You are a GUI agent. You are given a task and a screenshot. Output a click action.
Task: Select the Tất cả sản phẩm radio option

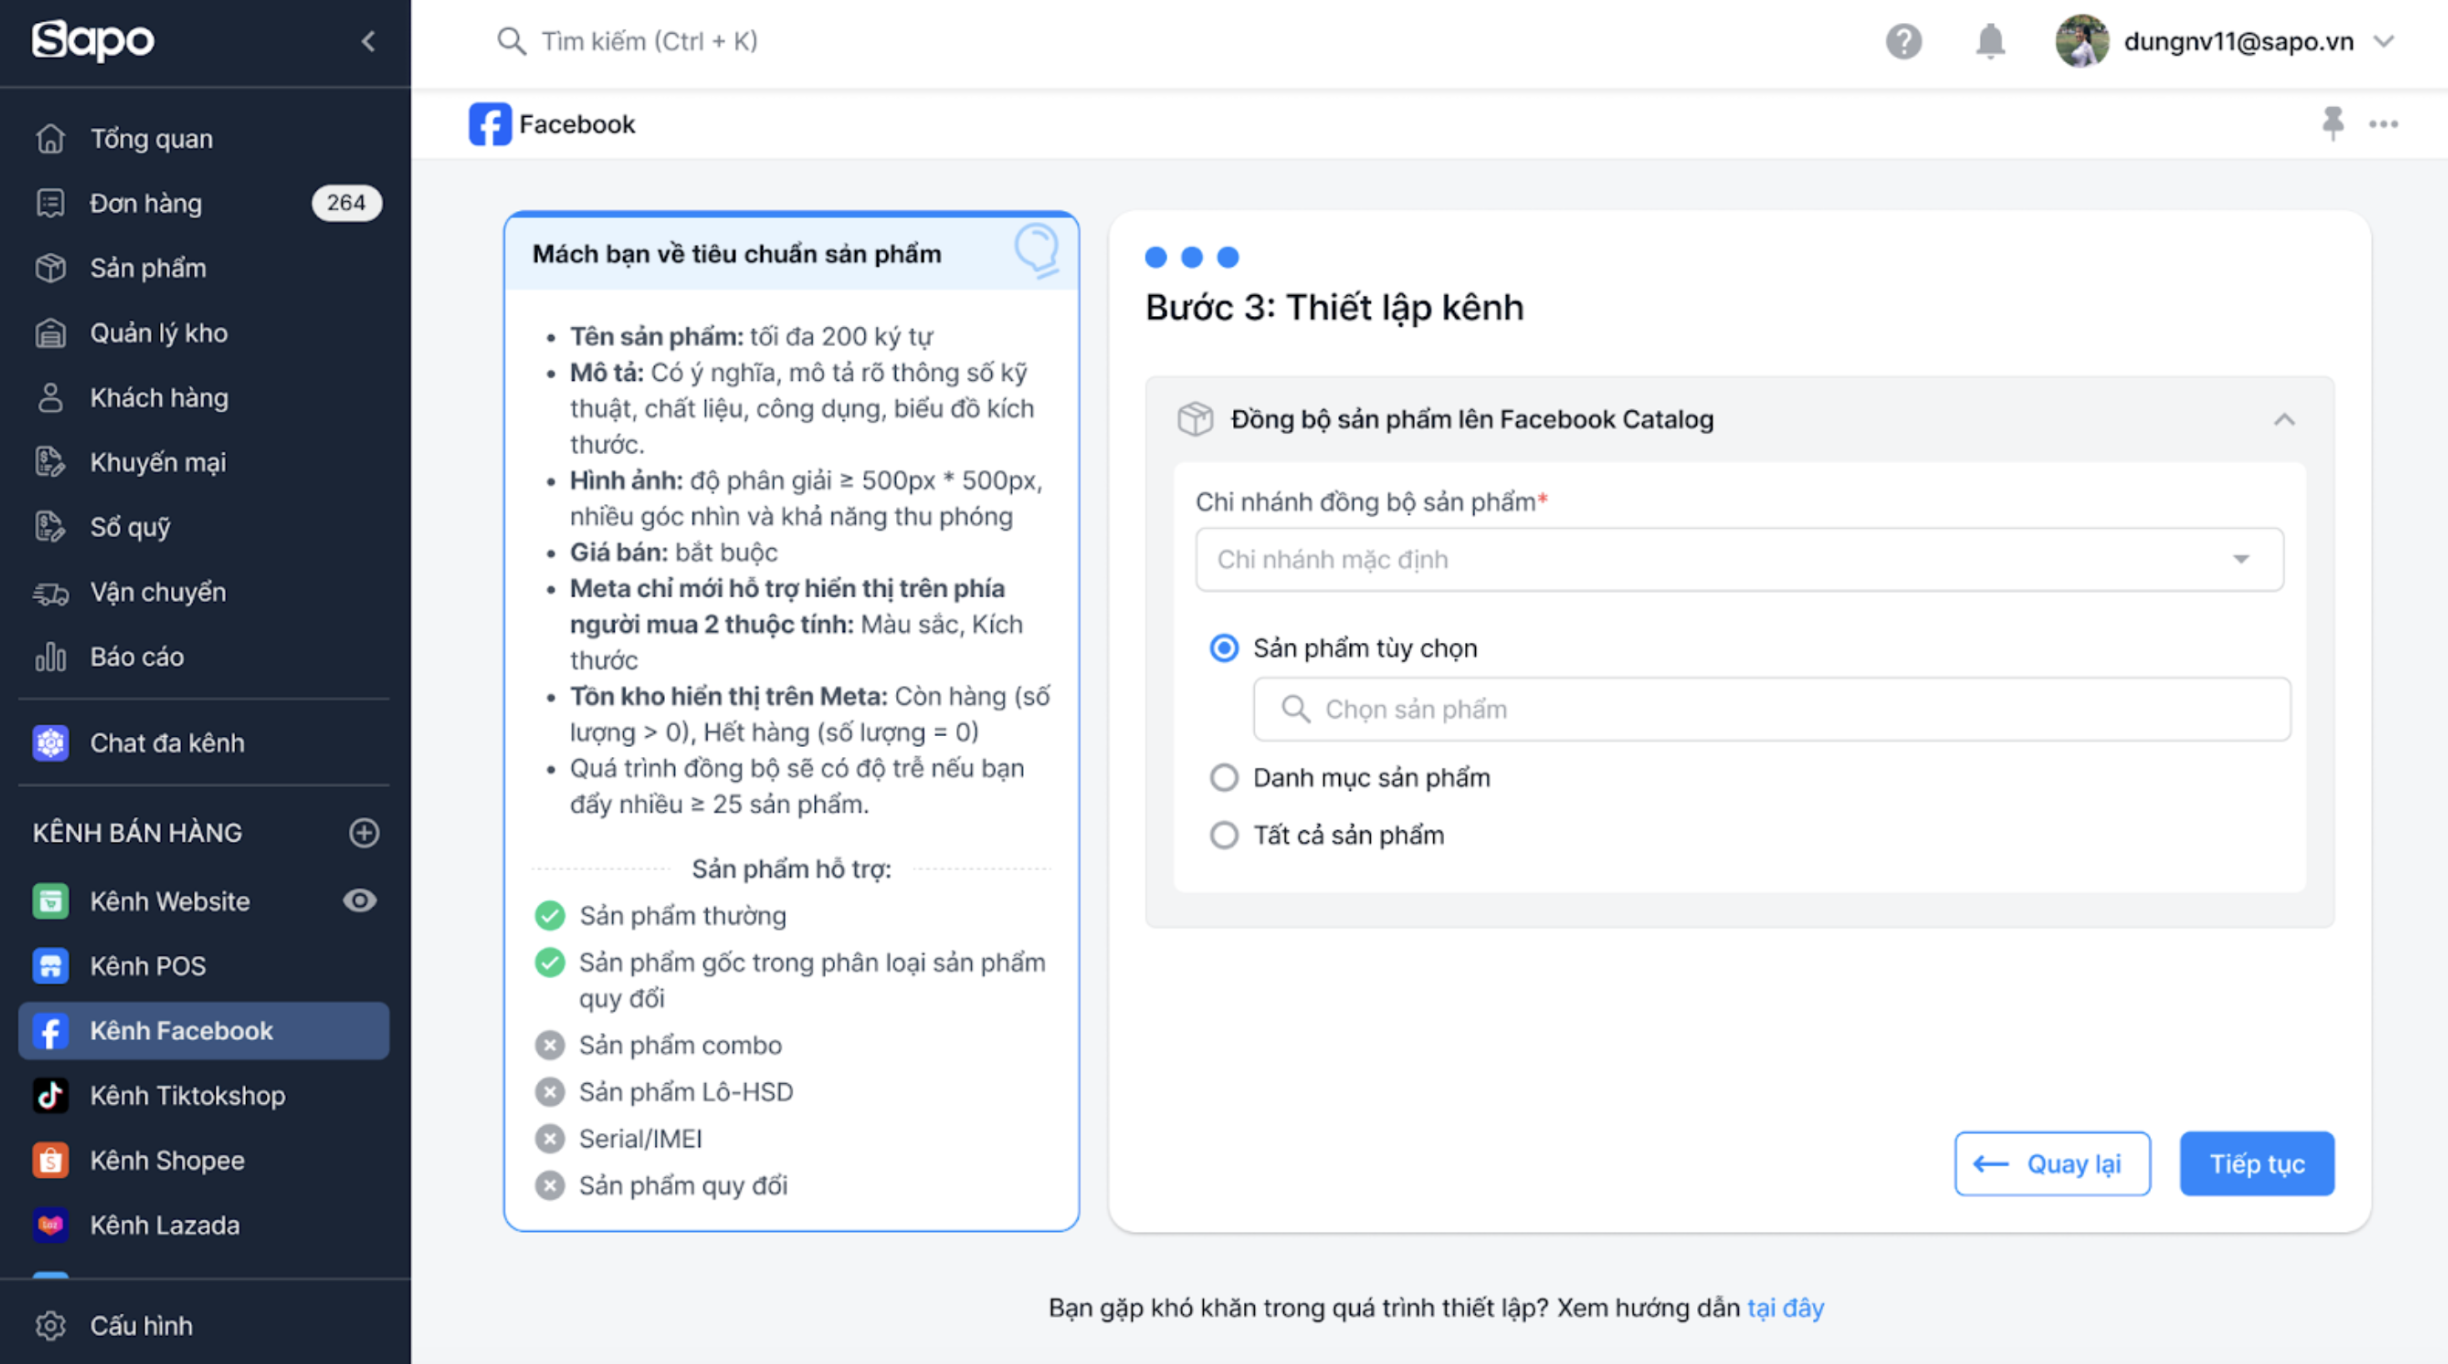[1224, 835]
